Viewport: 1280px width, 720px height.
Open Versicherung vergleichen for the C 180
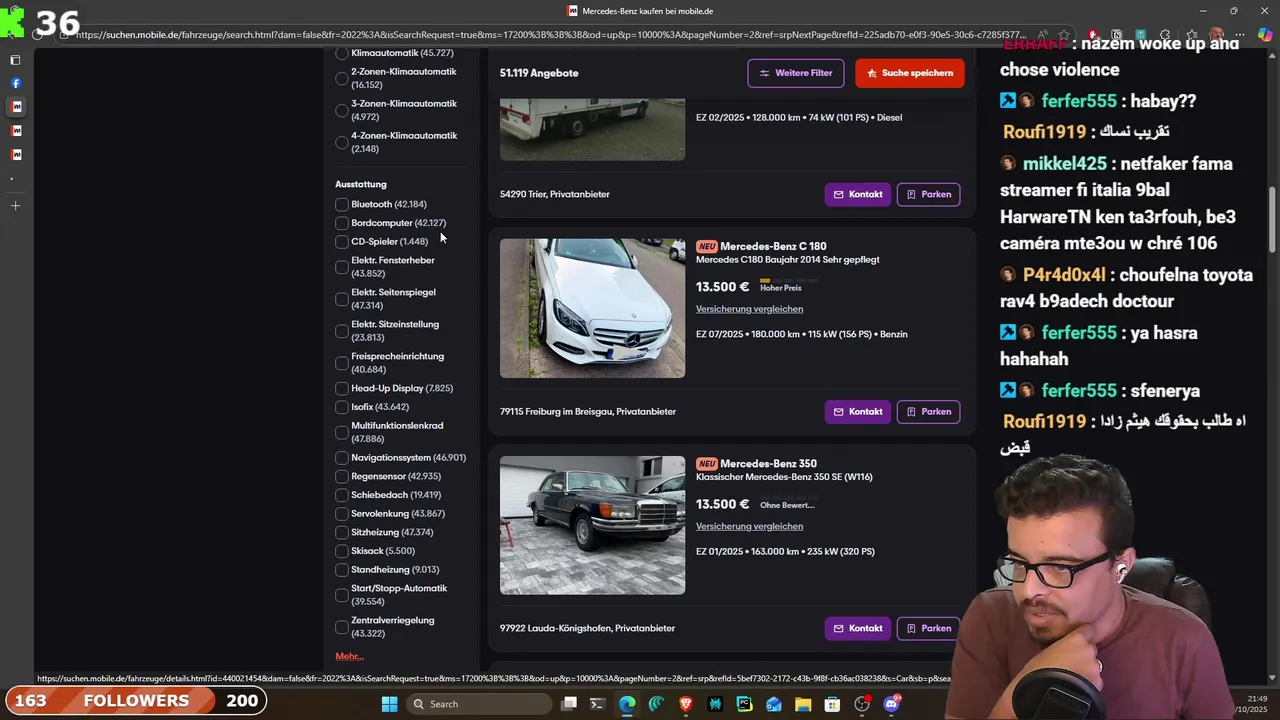(x=749, y=309)
